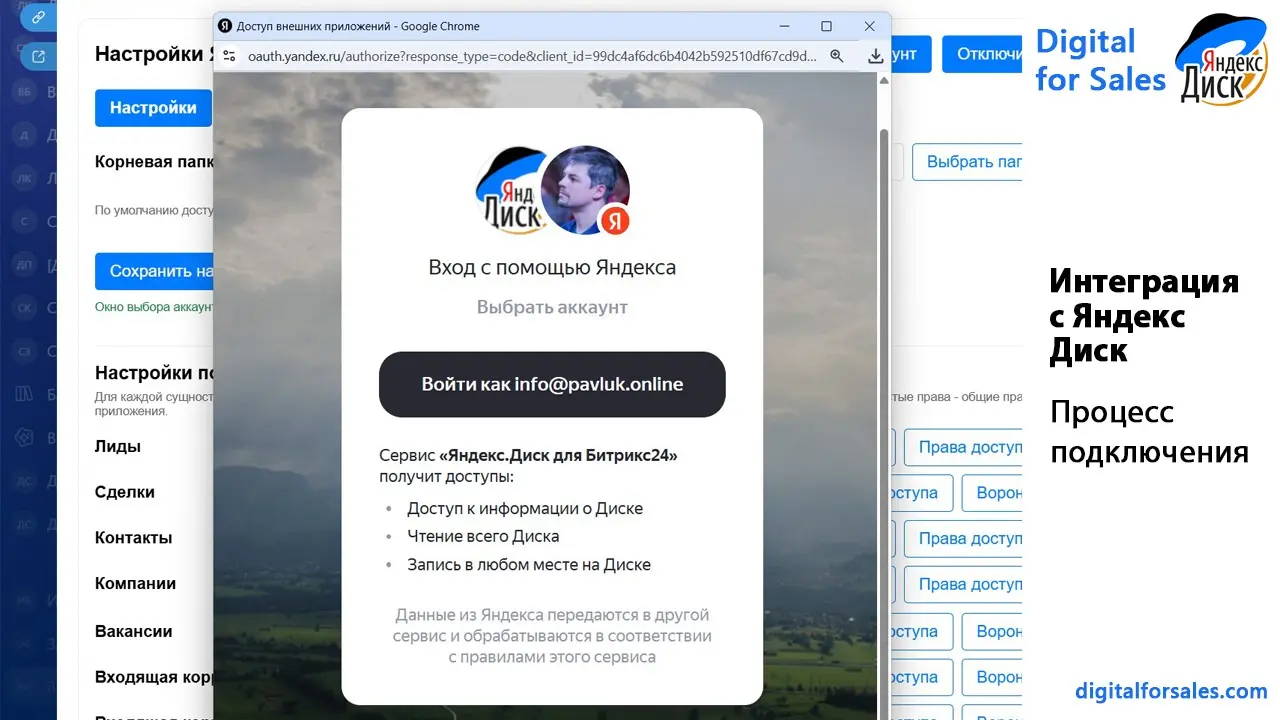Screen dimensions: 1280x720
Task: Click the "Запись в любом месте на Диске" permission line
Action: [x=529, y=564]
